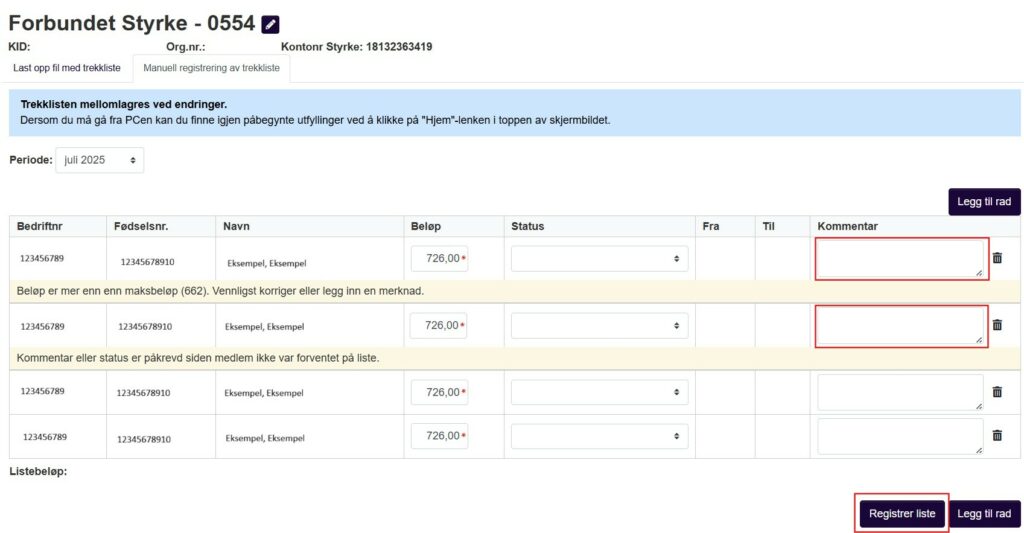The width and height of the screenshot is (1024, 533).
Task: Click trash icon on the fourth row
Action: 997,436
